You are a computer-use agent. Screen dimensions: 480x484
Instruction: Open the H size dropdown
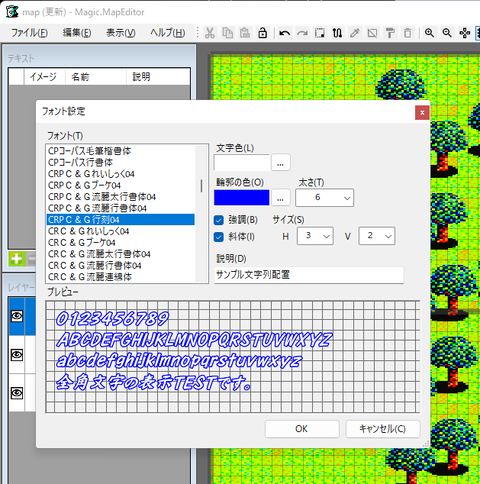pos(315,236)
